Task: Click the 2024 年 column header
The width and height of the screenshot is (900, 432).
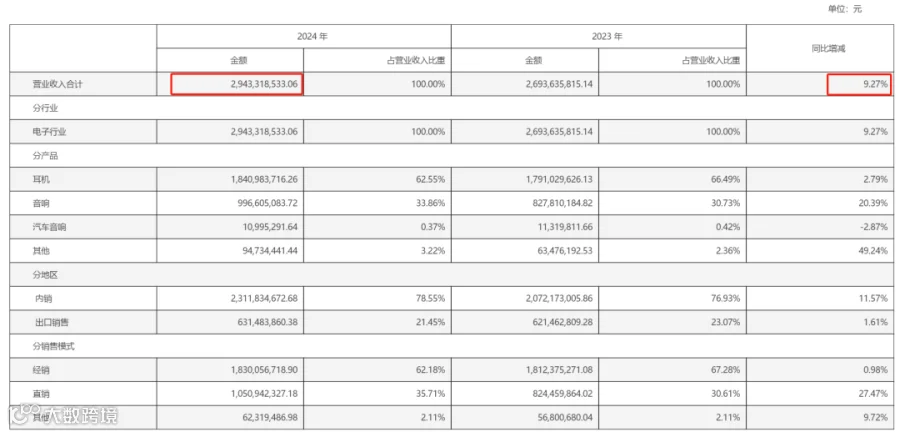Action: [304, 36]
